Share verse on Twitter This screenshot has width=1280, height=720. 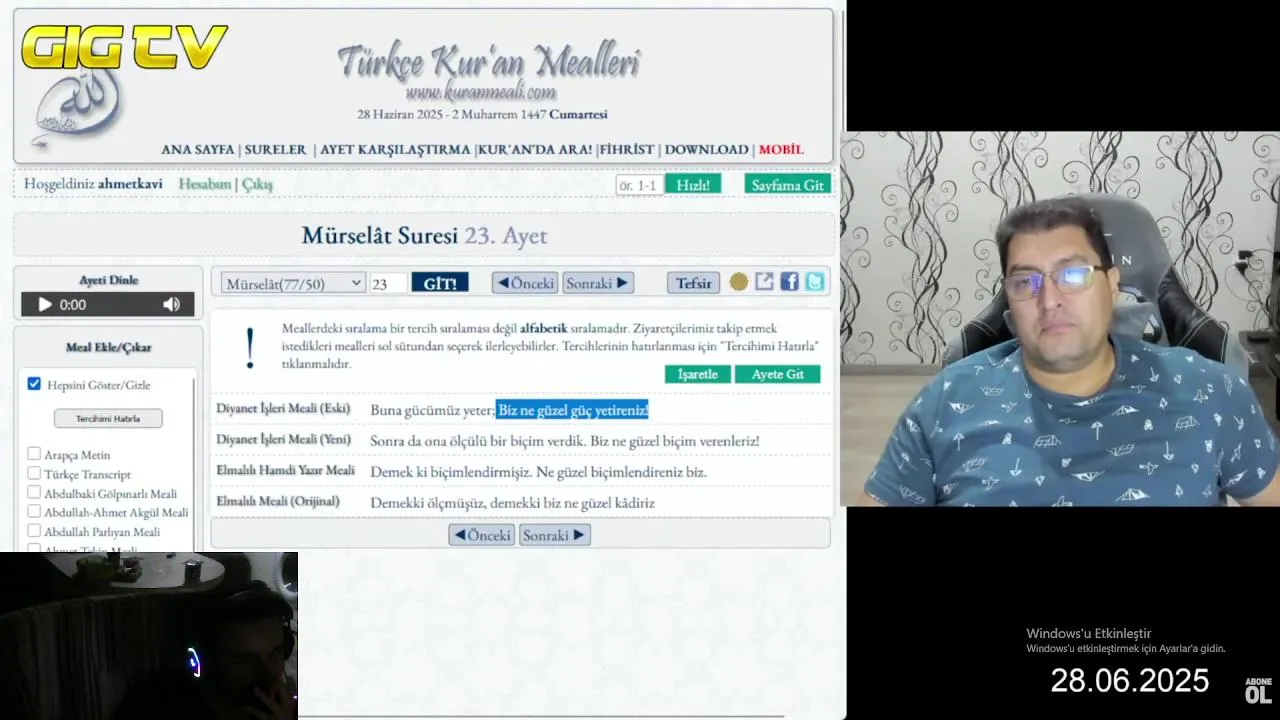click(815, 282)
